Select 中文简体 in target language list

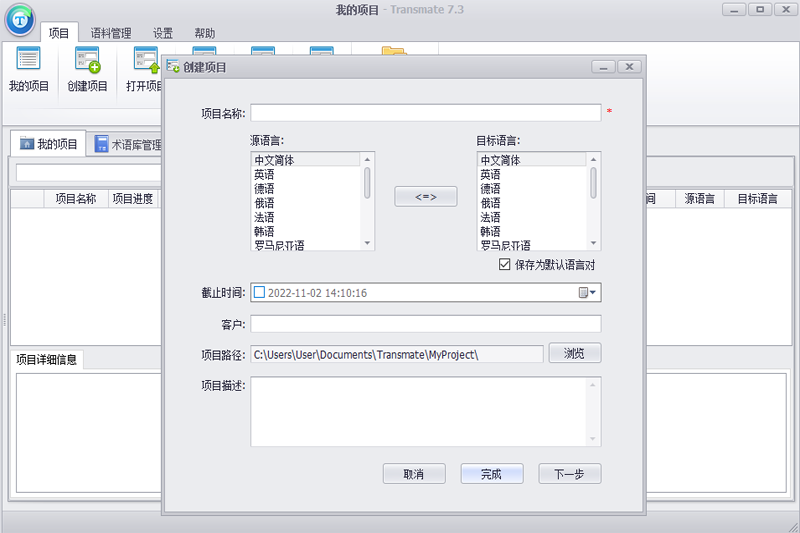pyautogui.click(x=532, y=160)
